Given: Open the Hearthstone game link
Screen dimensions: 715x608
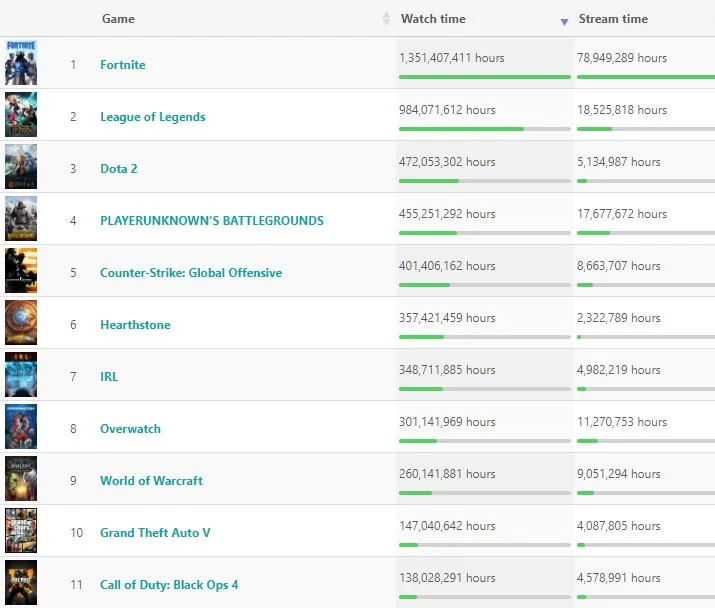Looking at the screenshot, I should pos(135,325).
